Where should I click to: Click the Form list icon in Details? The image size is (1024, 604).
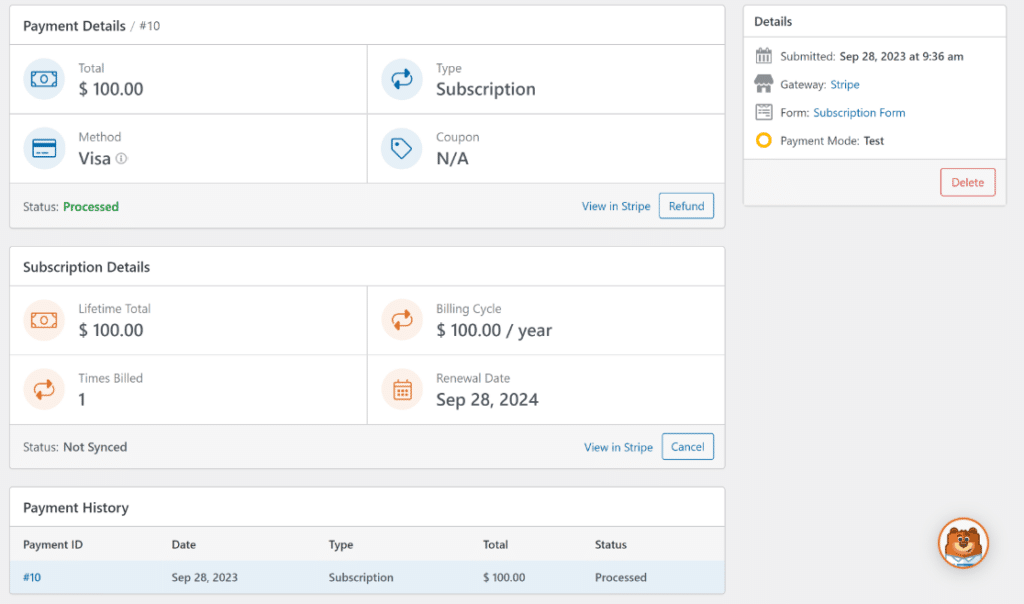click(x=762, y=112)
